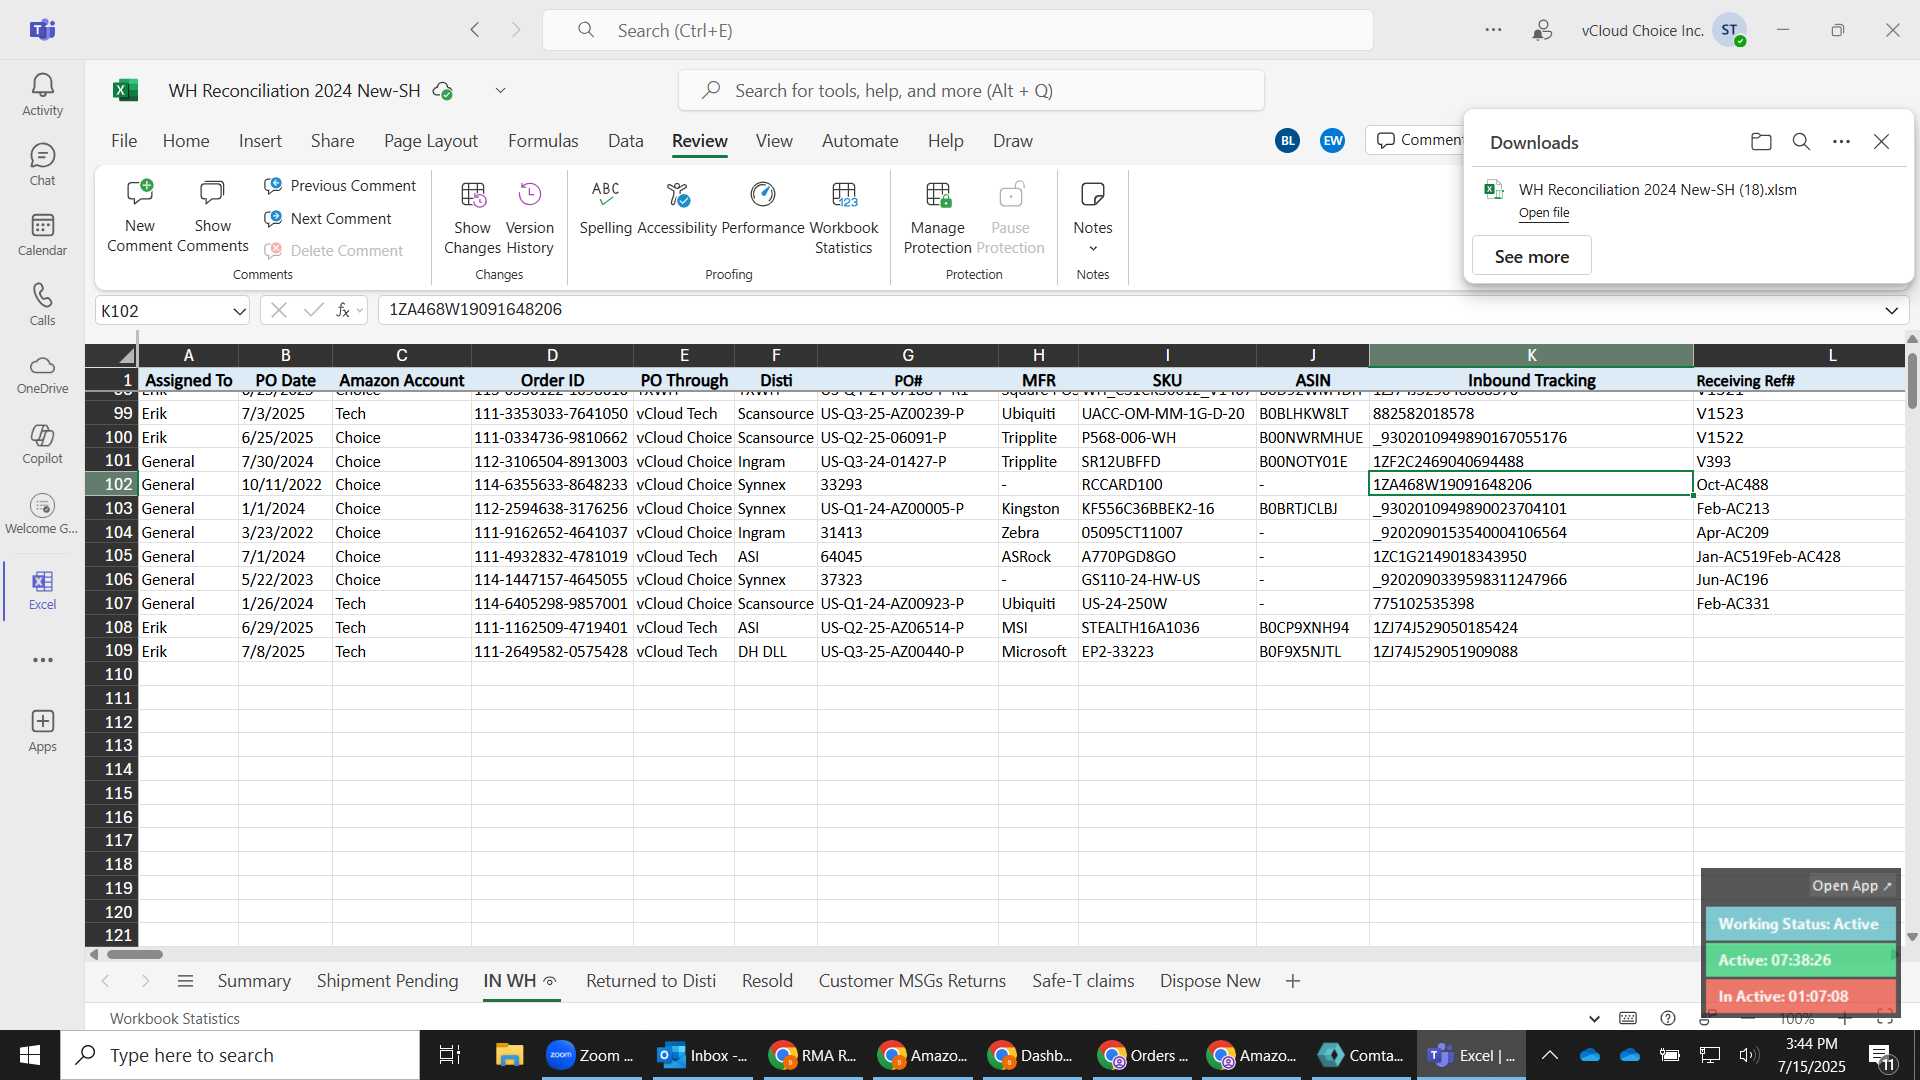Switch to the Summary sheet tab
Screen dimensions: 1920x1080
click(x=254, y=981)
